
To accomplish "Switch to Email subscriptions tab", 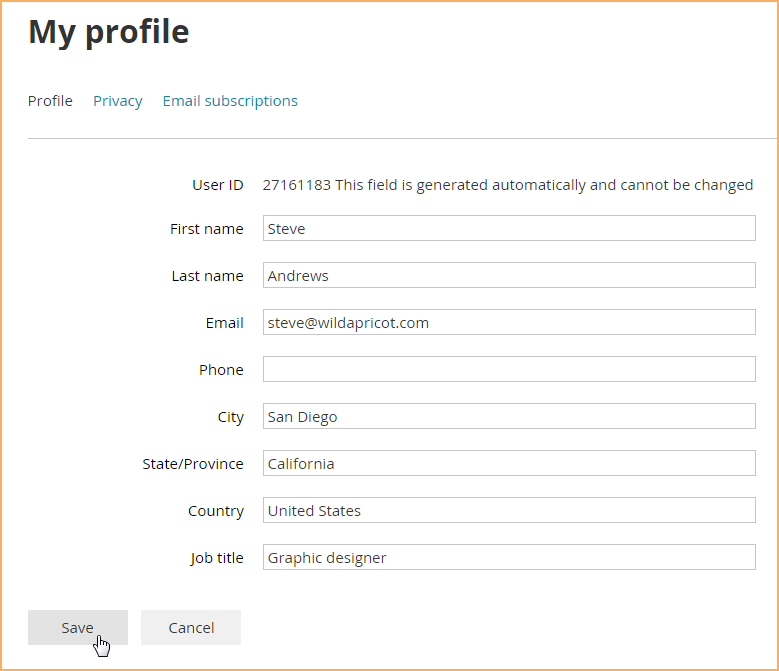I will point(230,101).
